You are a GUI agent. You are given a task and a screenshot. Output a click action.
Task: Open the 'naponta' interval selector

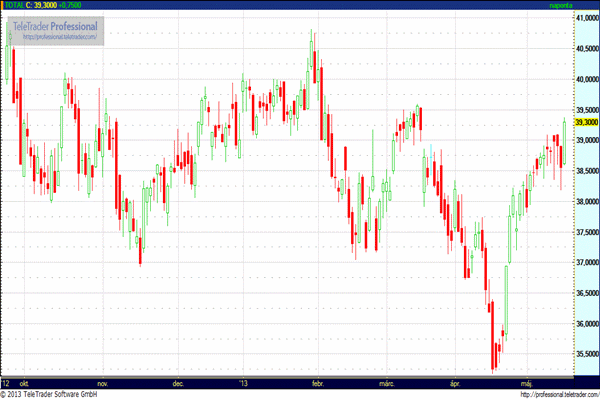coord(563,5)
